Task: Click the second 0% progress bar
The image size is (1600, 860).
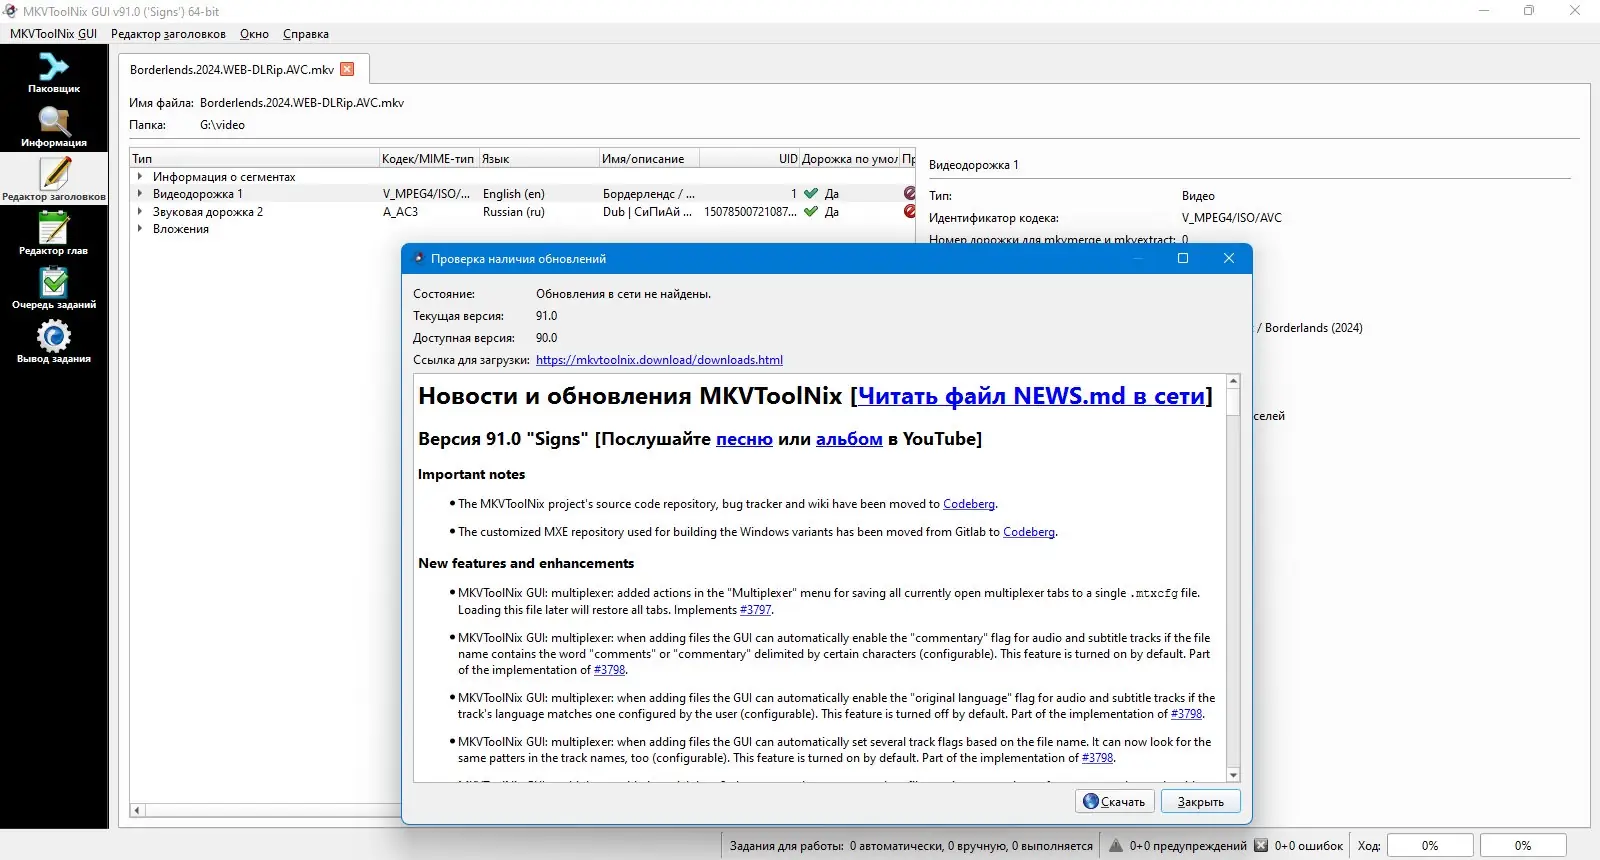Action: click(x=1523, y=846)
